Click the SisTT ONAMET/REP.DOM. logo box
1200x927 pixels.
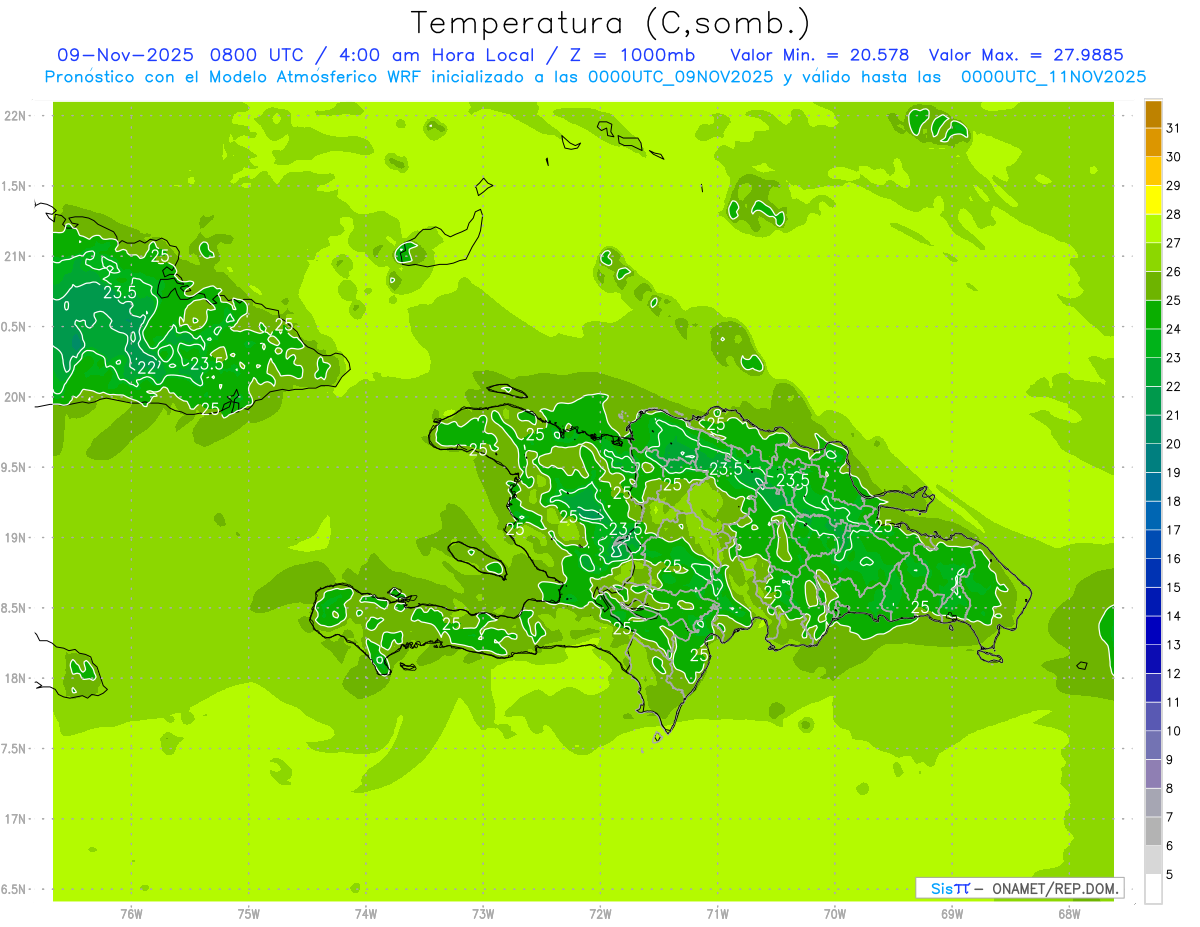coord(1019,888)
